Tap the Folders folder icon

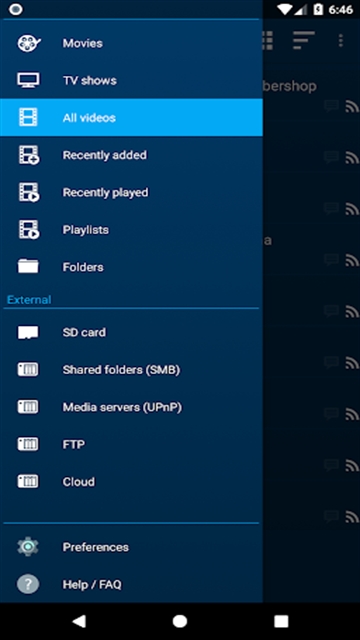tap(28, 266)
